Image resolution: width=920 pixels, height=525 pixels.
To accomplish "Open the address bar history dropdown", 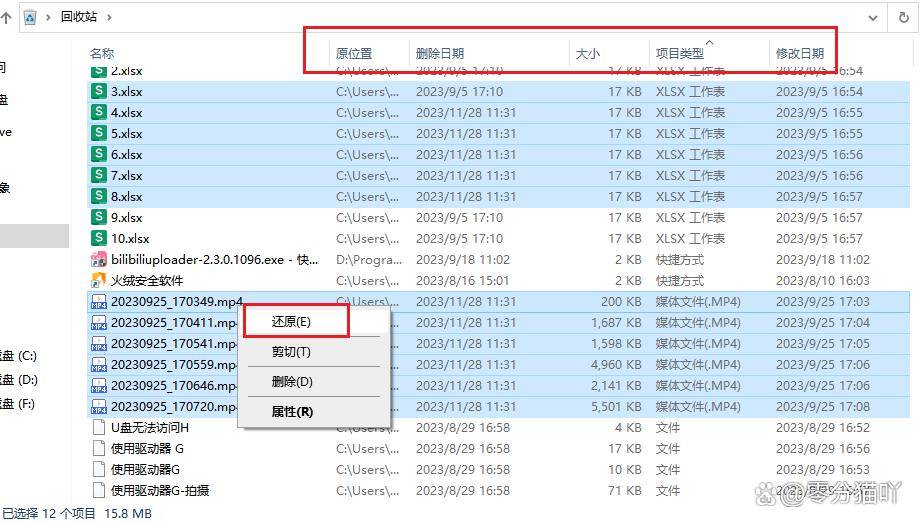I will [873, 17].
